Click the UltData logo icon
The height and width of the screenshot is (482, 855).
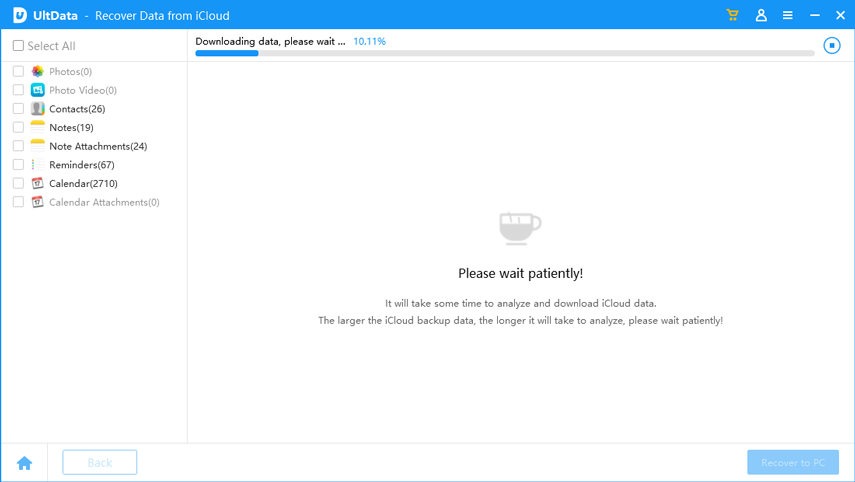(x=19, y=15)
